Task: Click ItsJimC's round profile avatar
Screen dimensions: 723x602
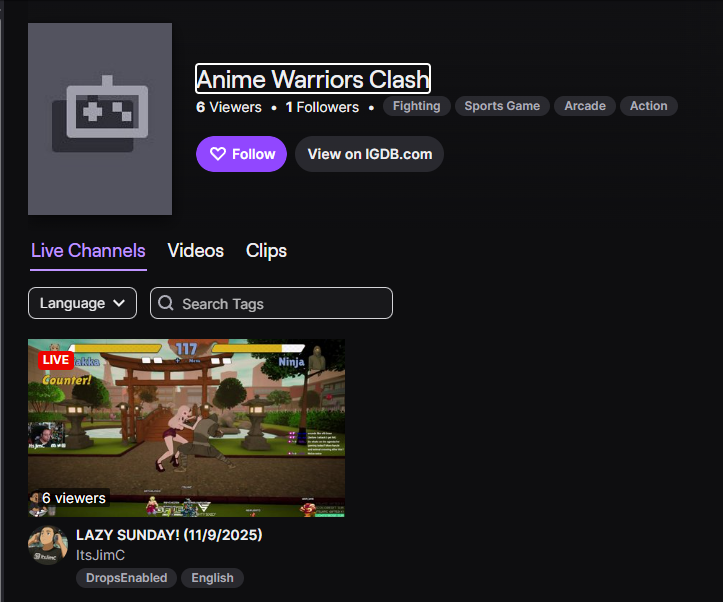Action: pos(48,545)
